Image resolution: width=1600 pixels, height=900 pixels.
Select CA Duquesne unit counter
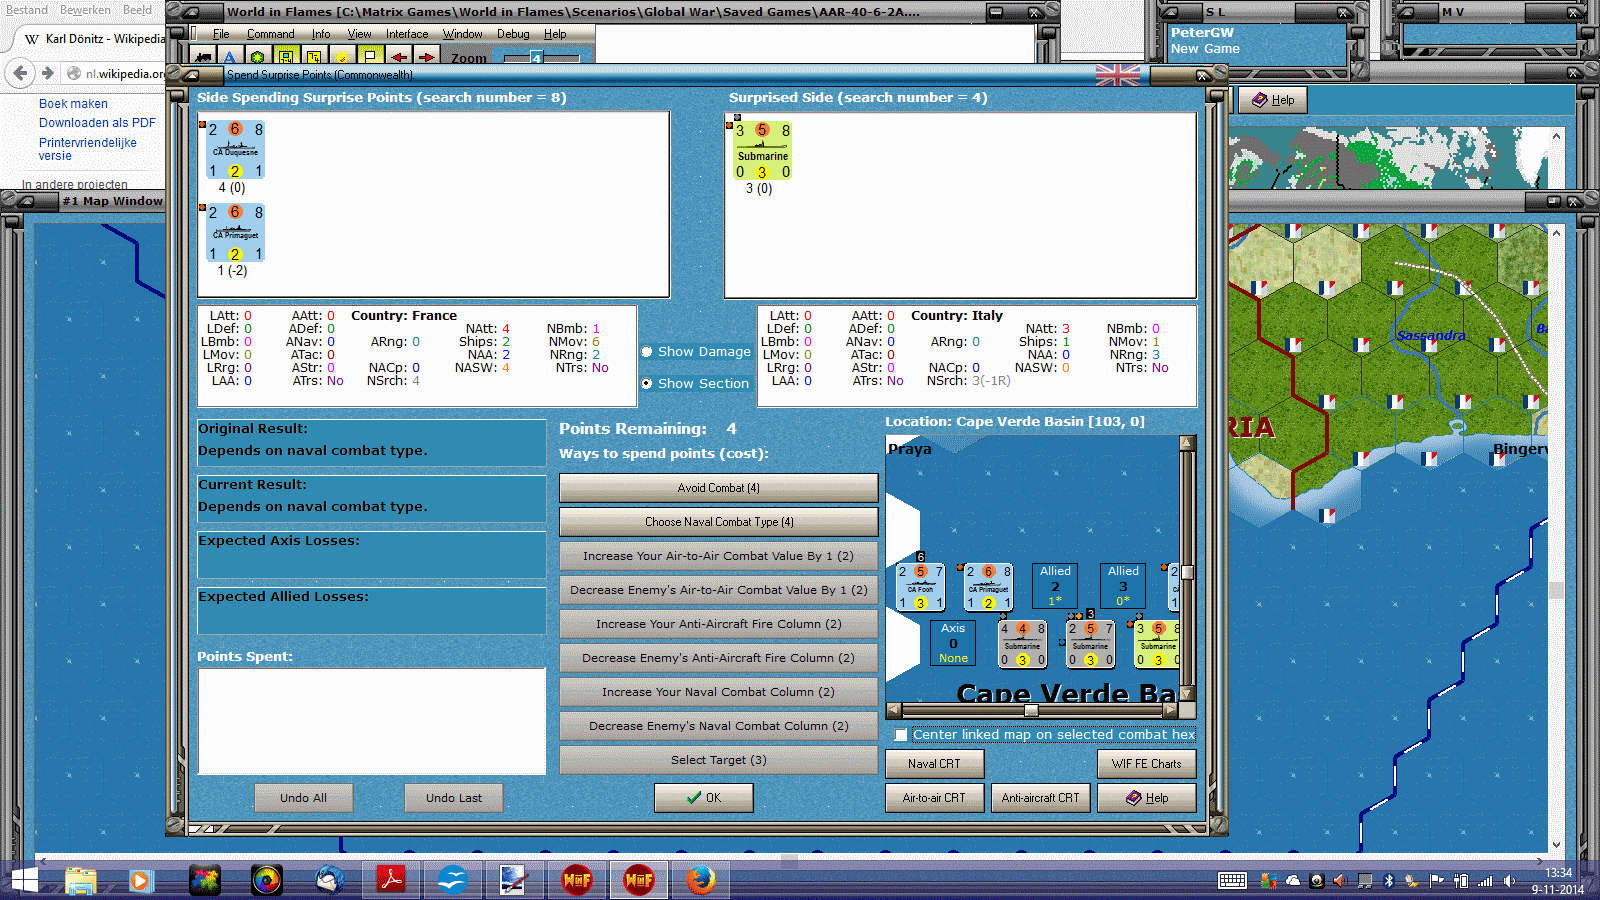point(235,150)
